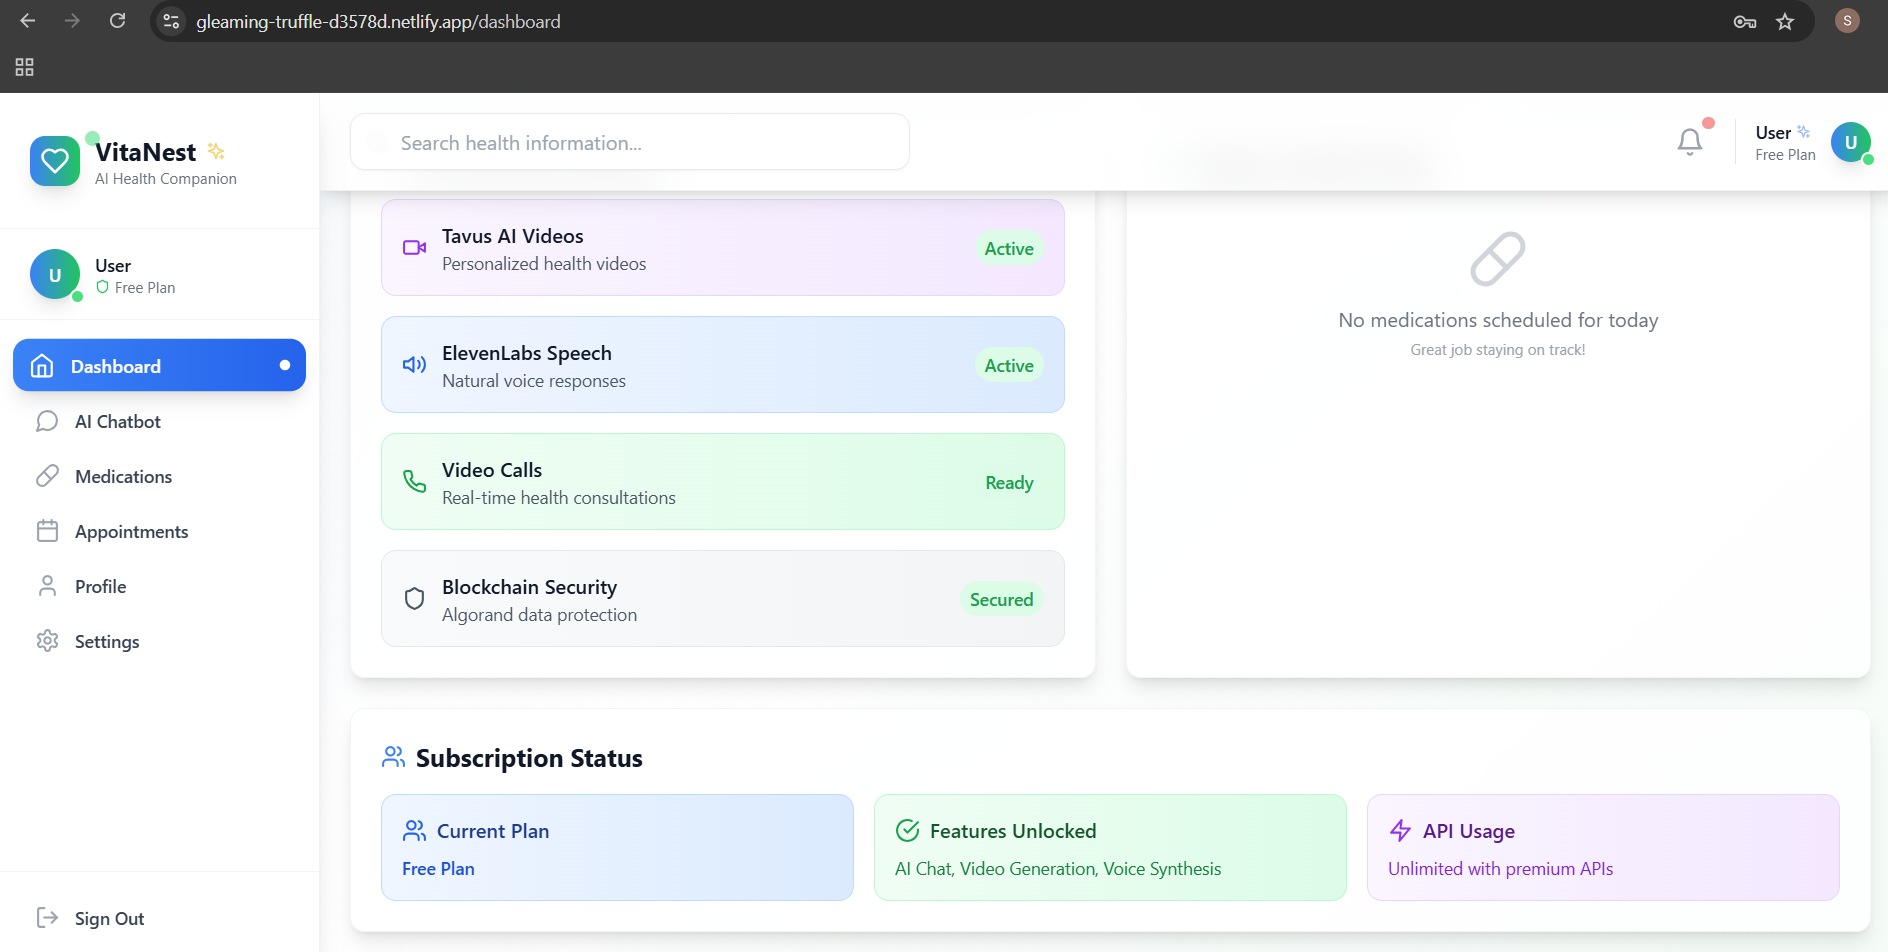Click the user avatar in the top header
The width and height of the screenshot is (1888, 952).
(1851, 142)
